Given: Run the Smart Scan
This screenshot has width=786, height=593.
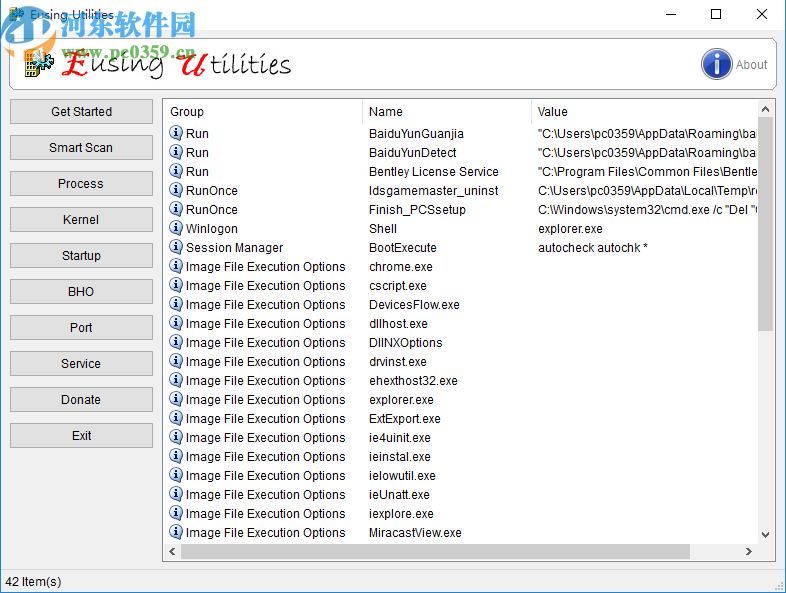Looking at the screenshot, I should (x=81, y=147).
